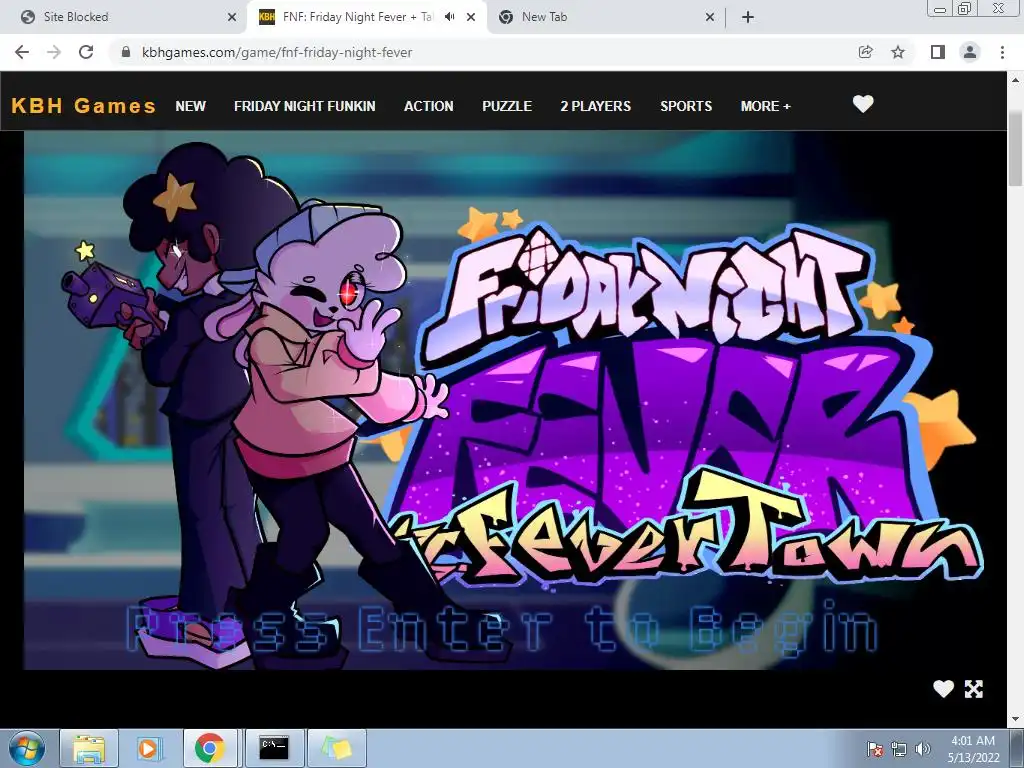This screenshot has width=1024, height=768.
Task: Expand the MORE + menu
Action: tap(765, 106)
